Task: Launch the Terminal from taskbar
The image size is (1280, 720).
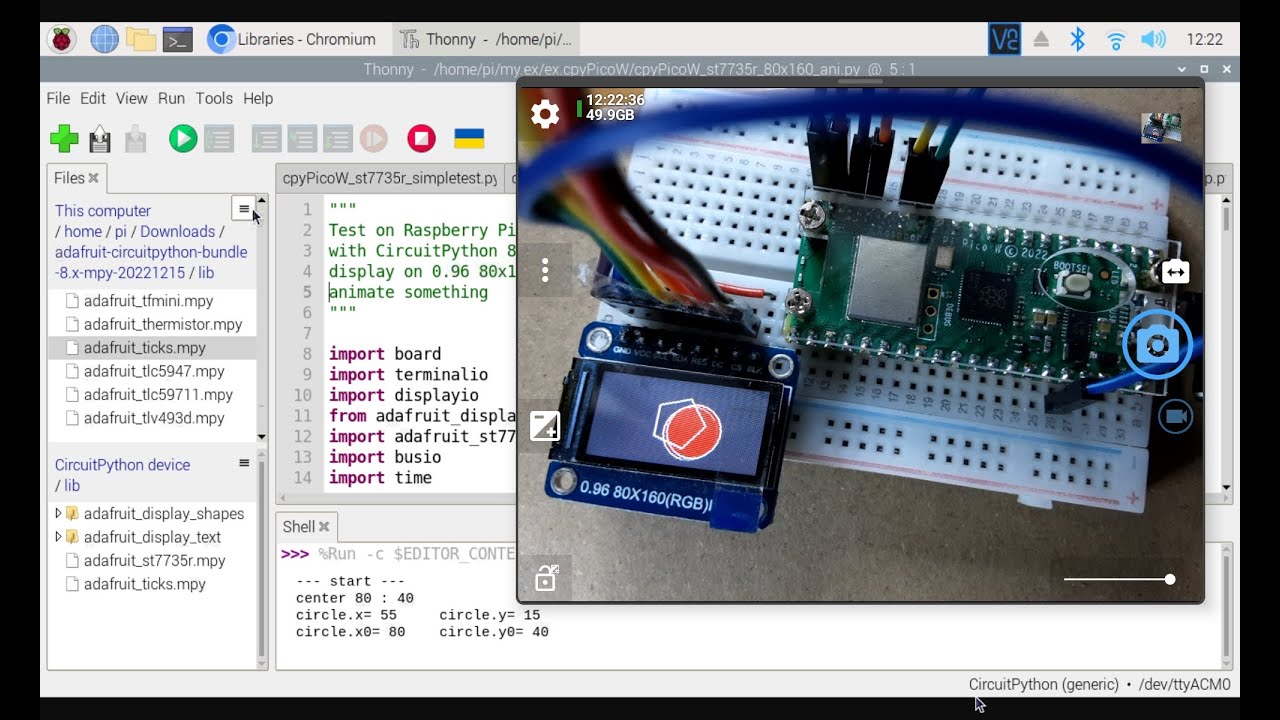Action: [x=178, y=39]
